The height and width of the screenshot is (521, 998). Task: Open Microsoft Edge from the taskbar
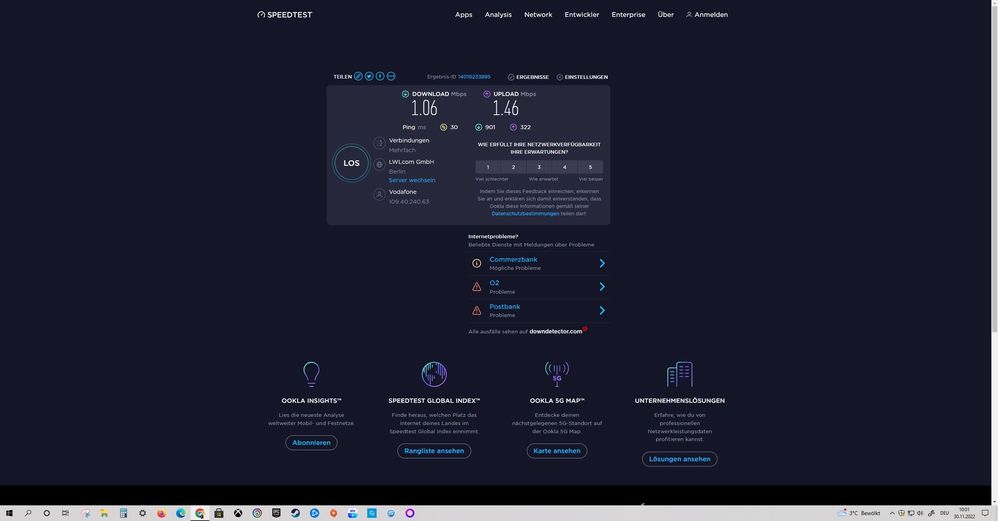point(181,513)
